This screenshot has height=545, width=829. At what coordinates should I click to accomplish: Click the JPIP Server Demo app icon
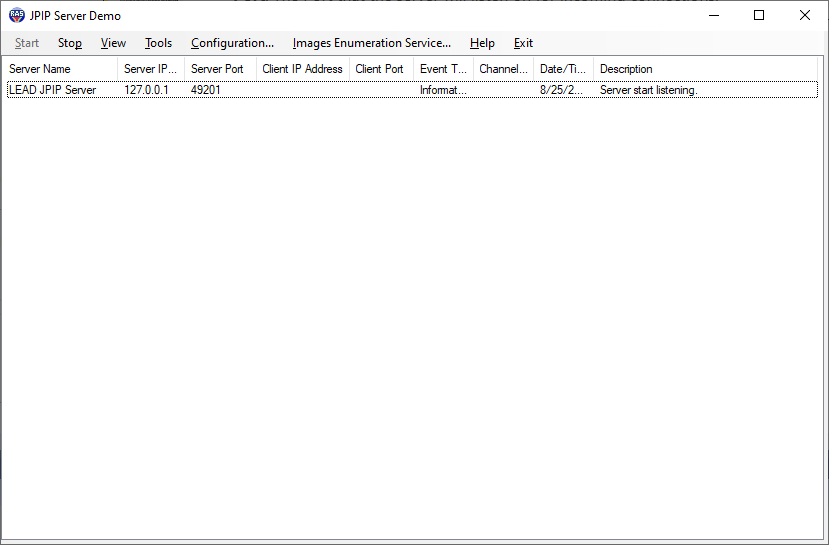pyautogui.click(x=17, y=15)
